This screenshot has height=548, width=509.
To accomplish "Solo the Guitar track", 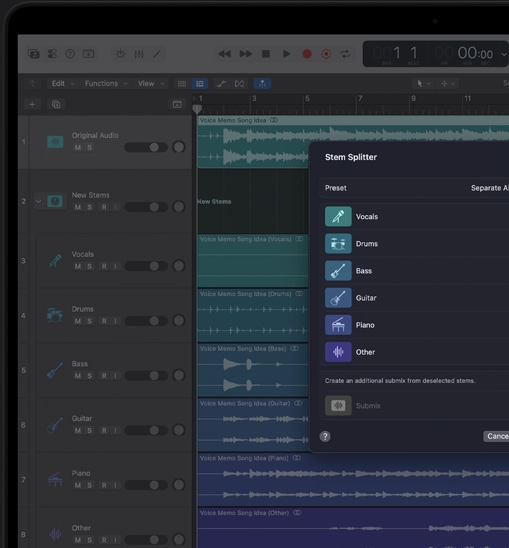I will [89, 431].
